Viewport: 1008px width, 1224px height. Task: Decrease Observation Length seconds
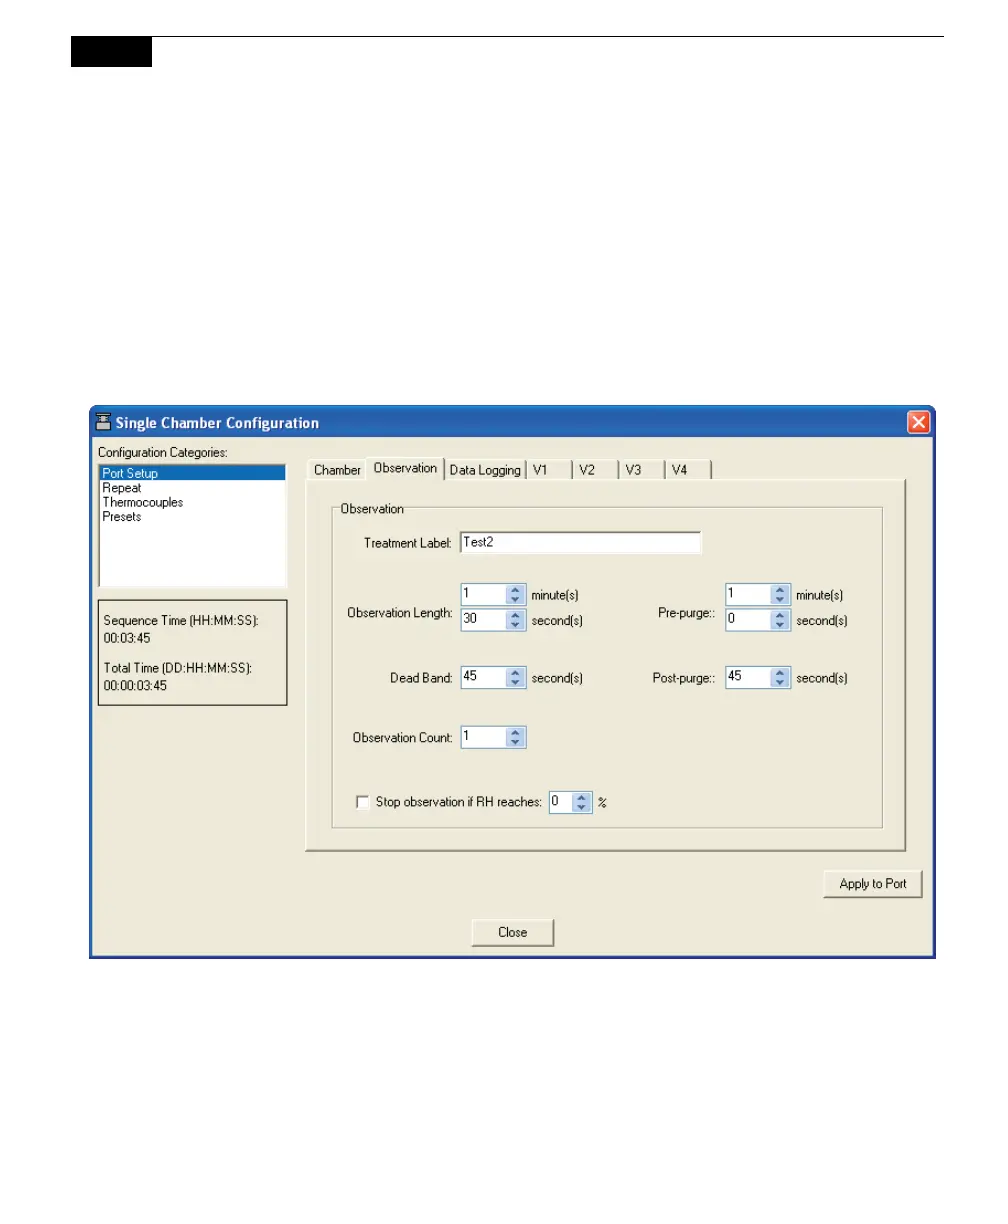coord(515,625)
